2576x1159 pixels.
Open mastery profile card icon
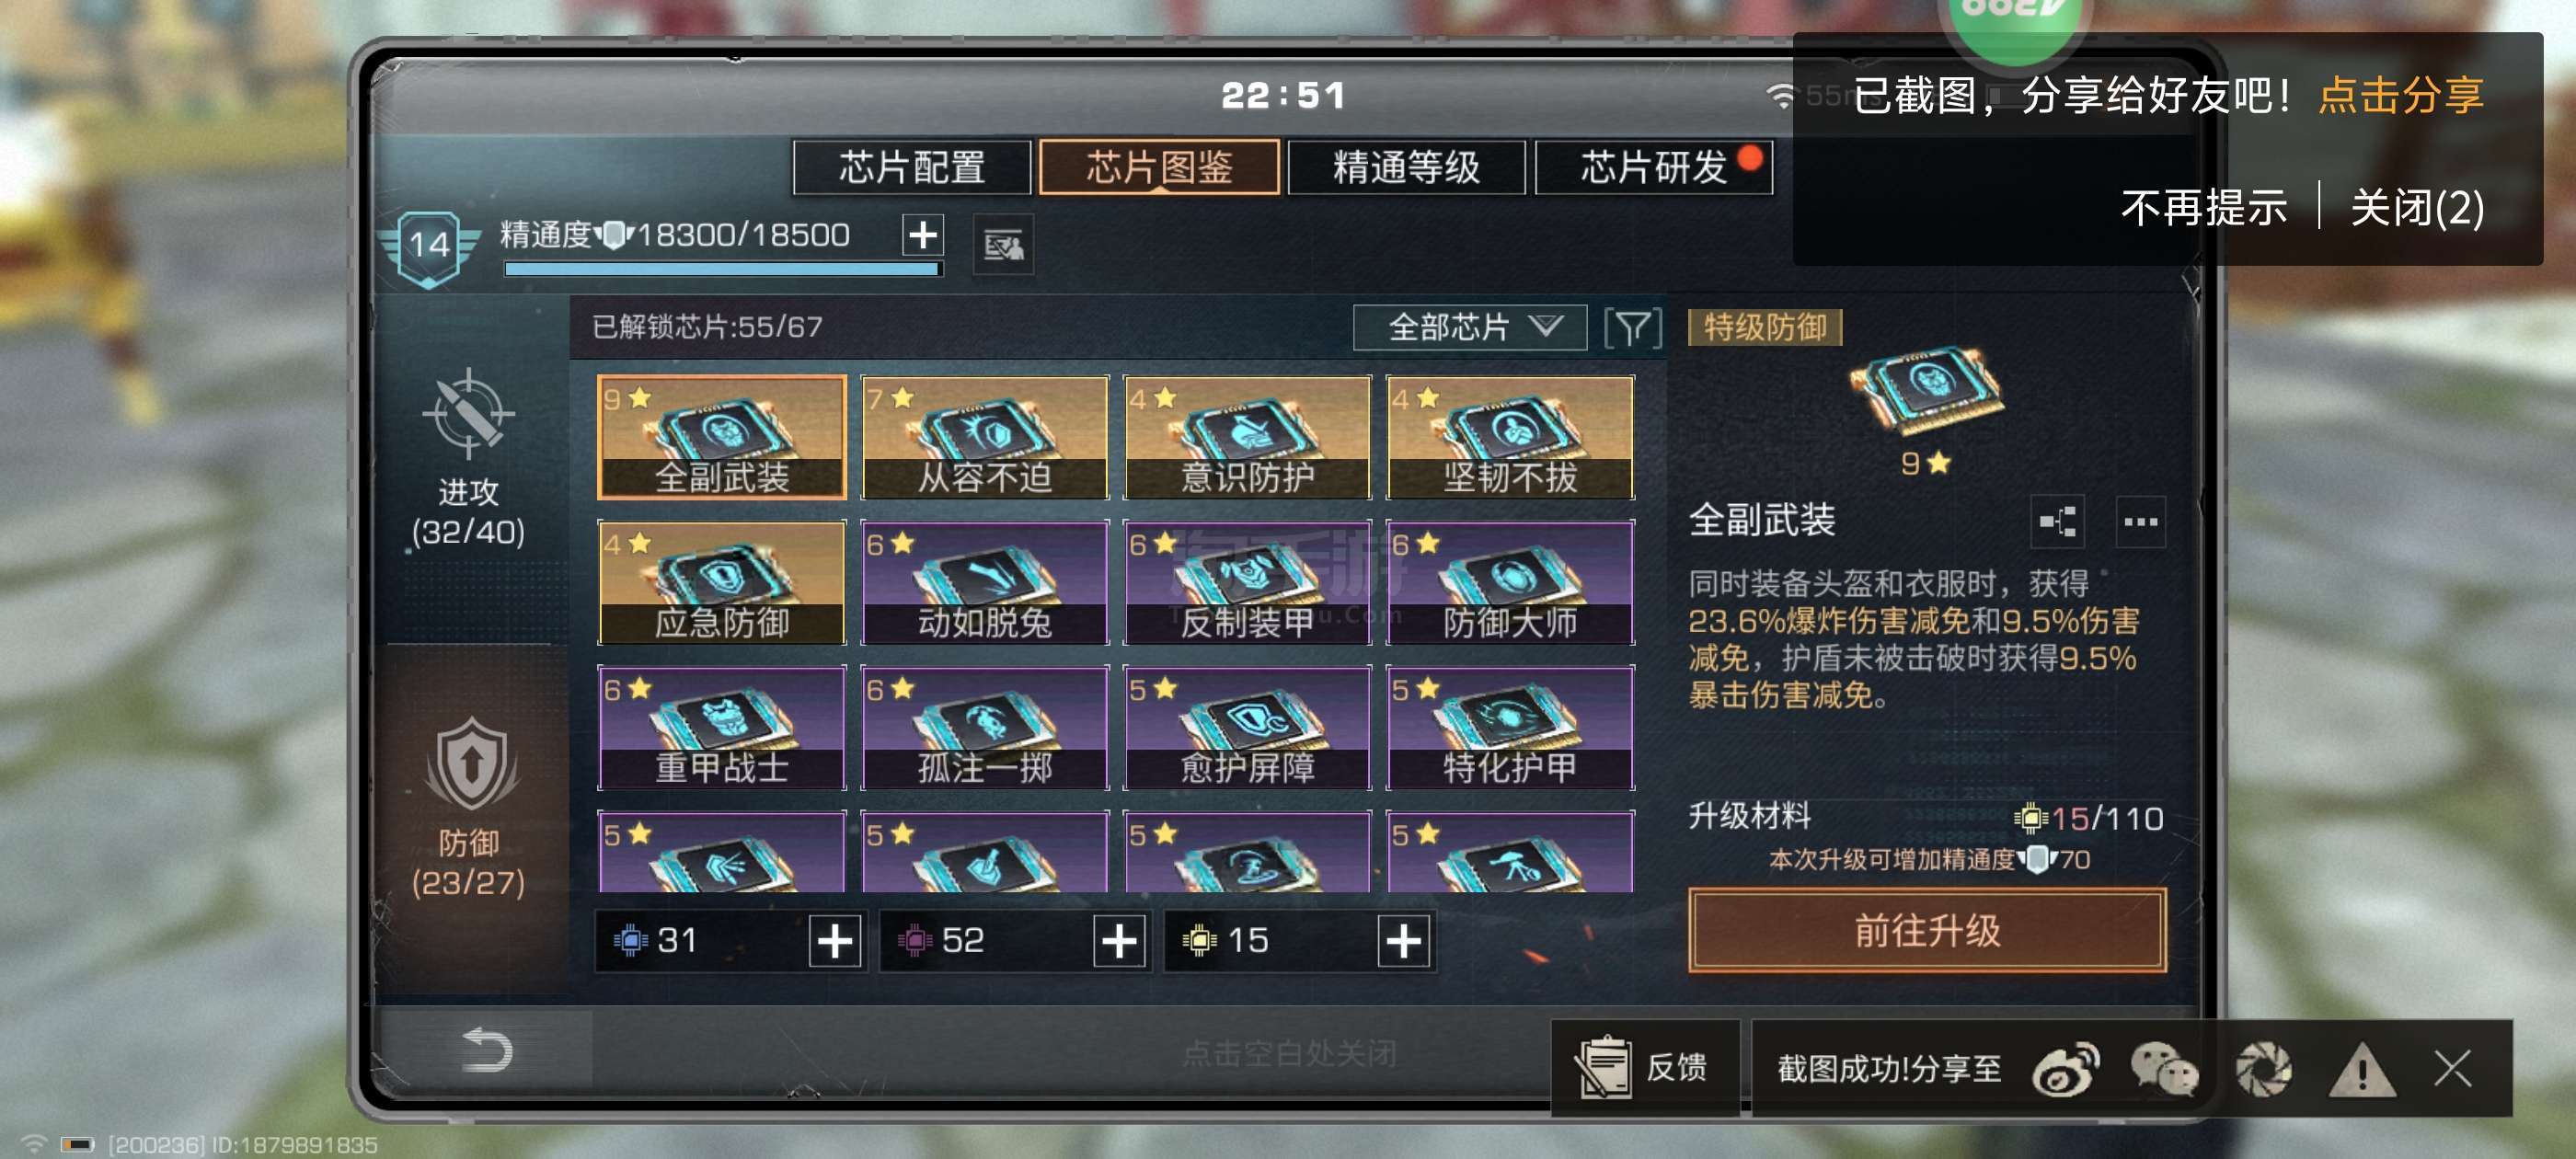[1003, 244]
